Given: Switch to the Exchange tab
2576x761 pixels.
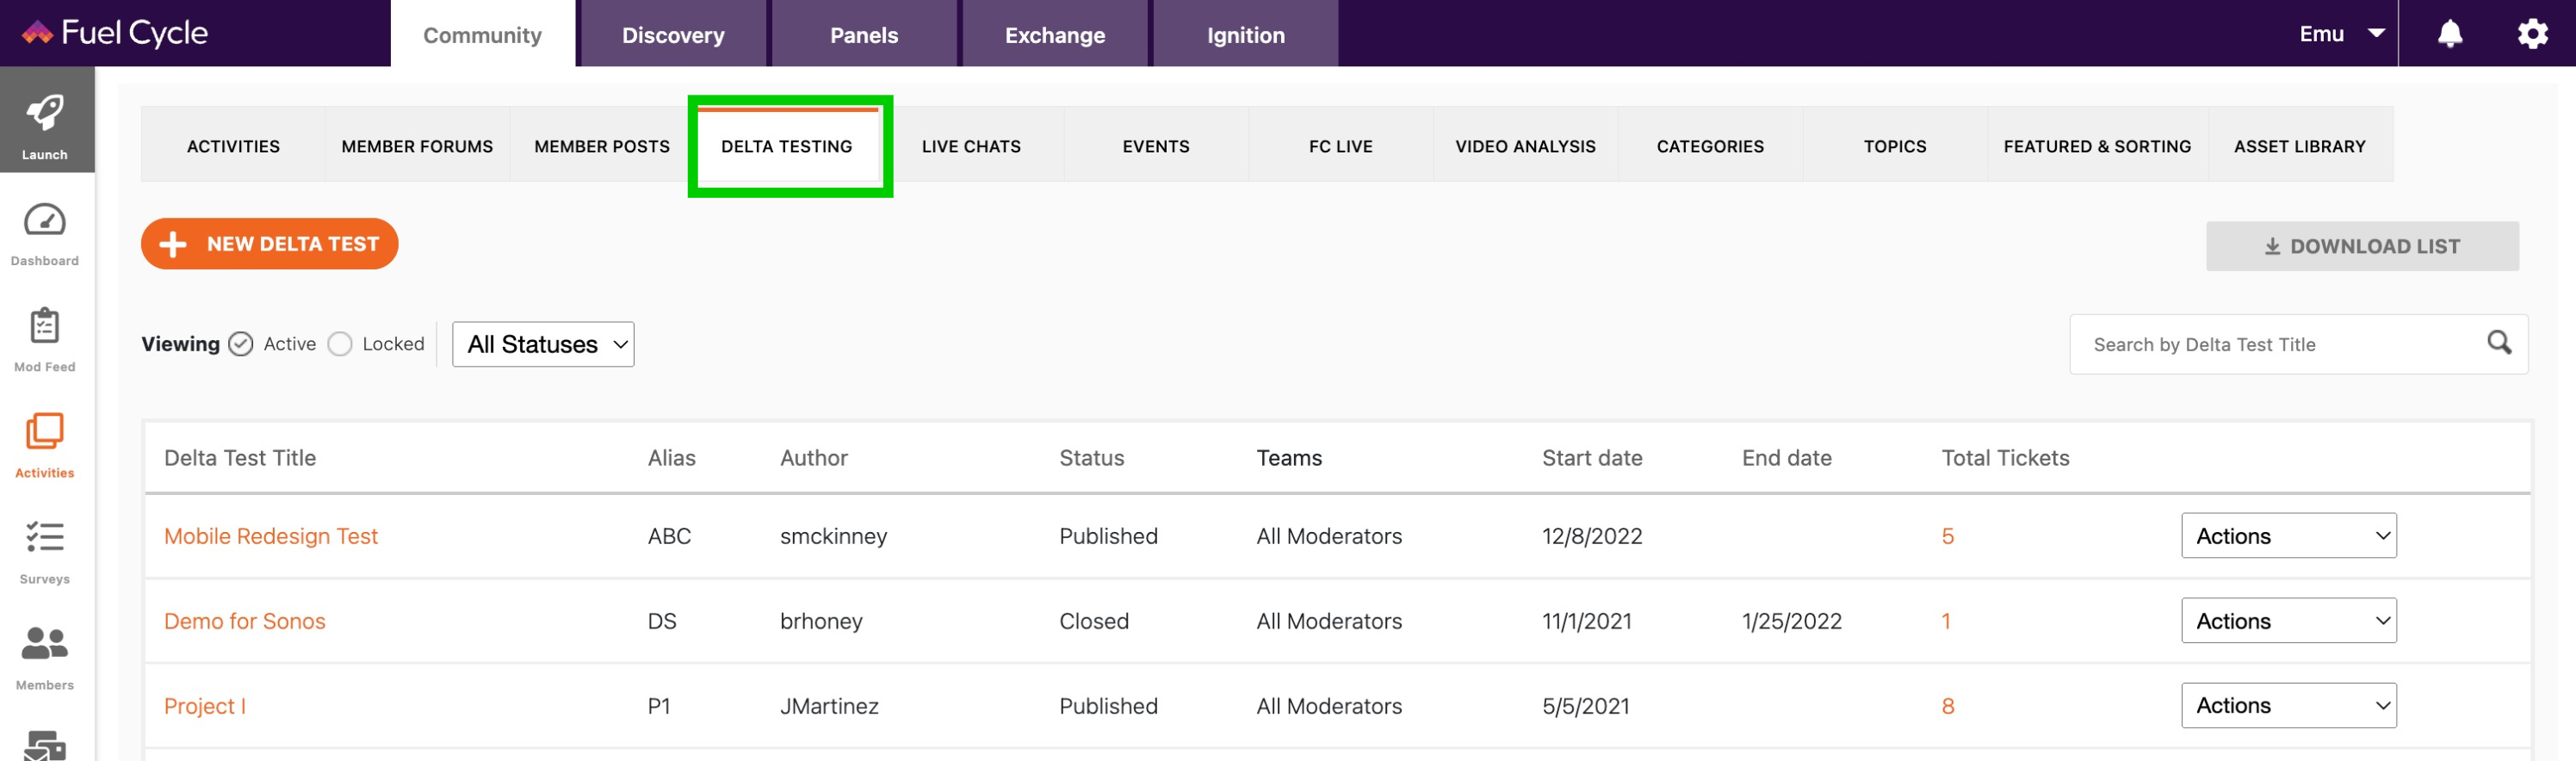Looking at the screenshot, I should (1055, 35).
